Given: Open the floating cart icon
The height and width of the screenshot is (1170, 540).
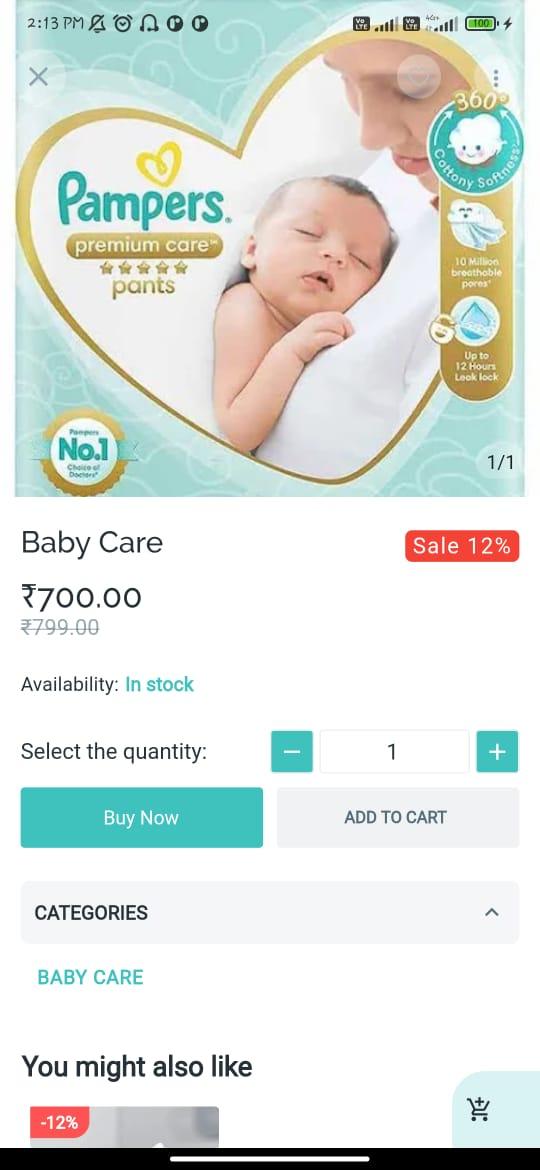Looking at the screenshot, I should pos(480,1109).
